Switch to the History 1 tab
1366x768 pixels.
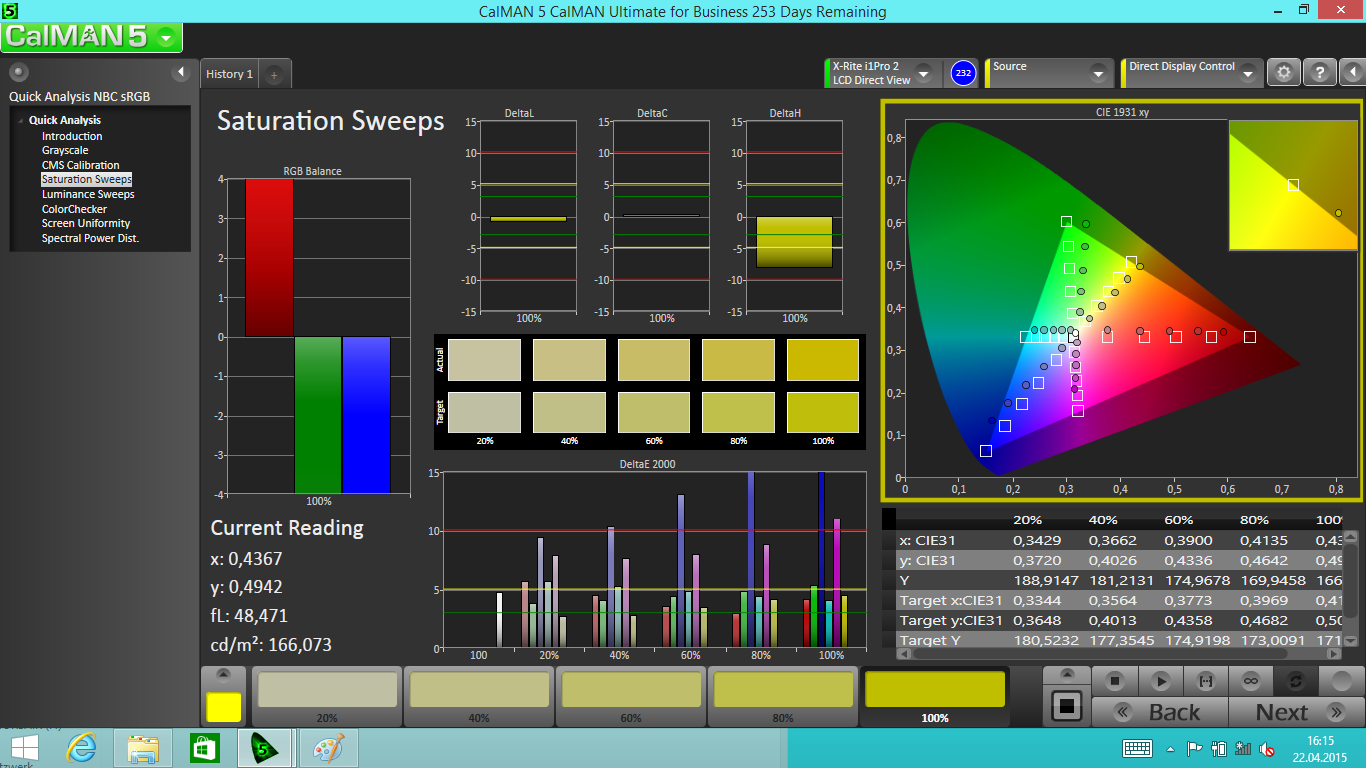[x=229, y=74]
